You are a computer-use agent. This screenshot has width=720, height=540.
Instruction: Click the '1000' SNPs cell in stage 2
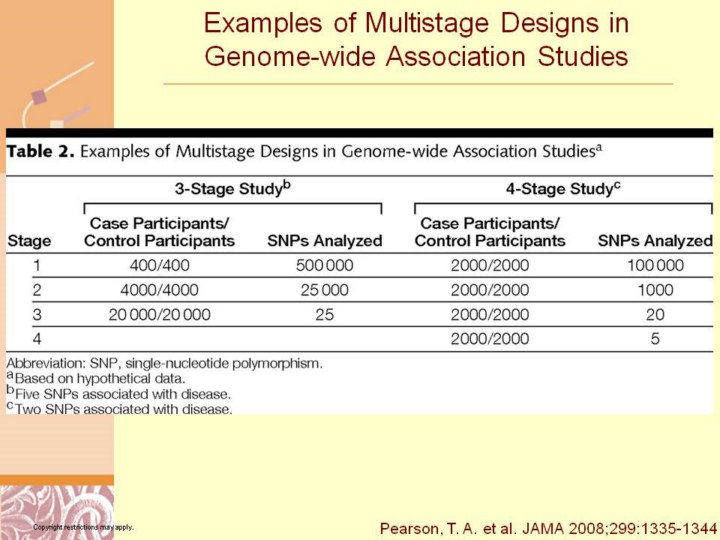click(x=654, y=290)
